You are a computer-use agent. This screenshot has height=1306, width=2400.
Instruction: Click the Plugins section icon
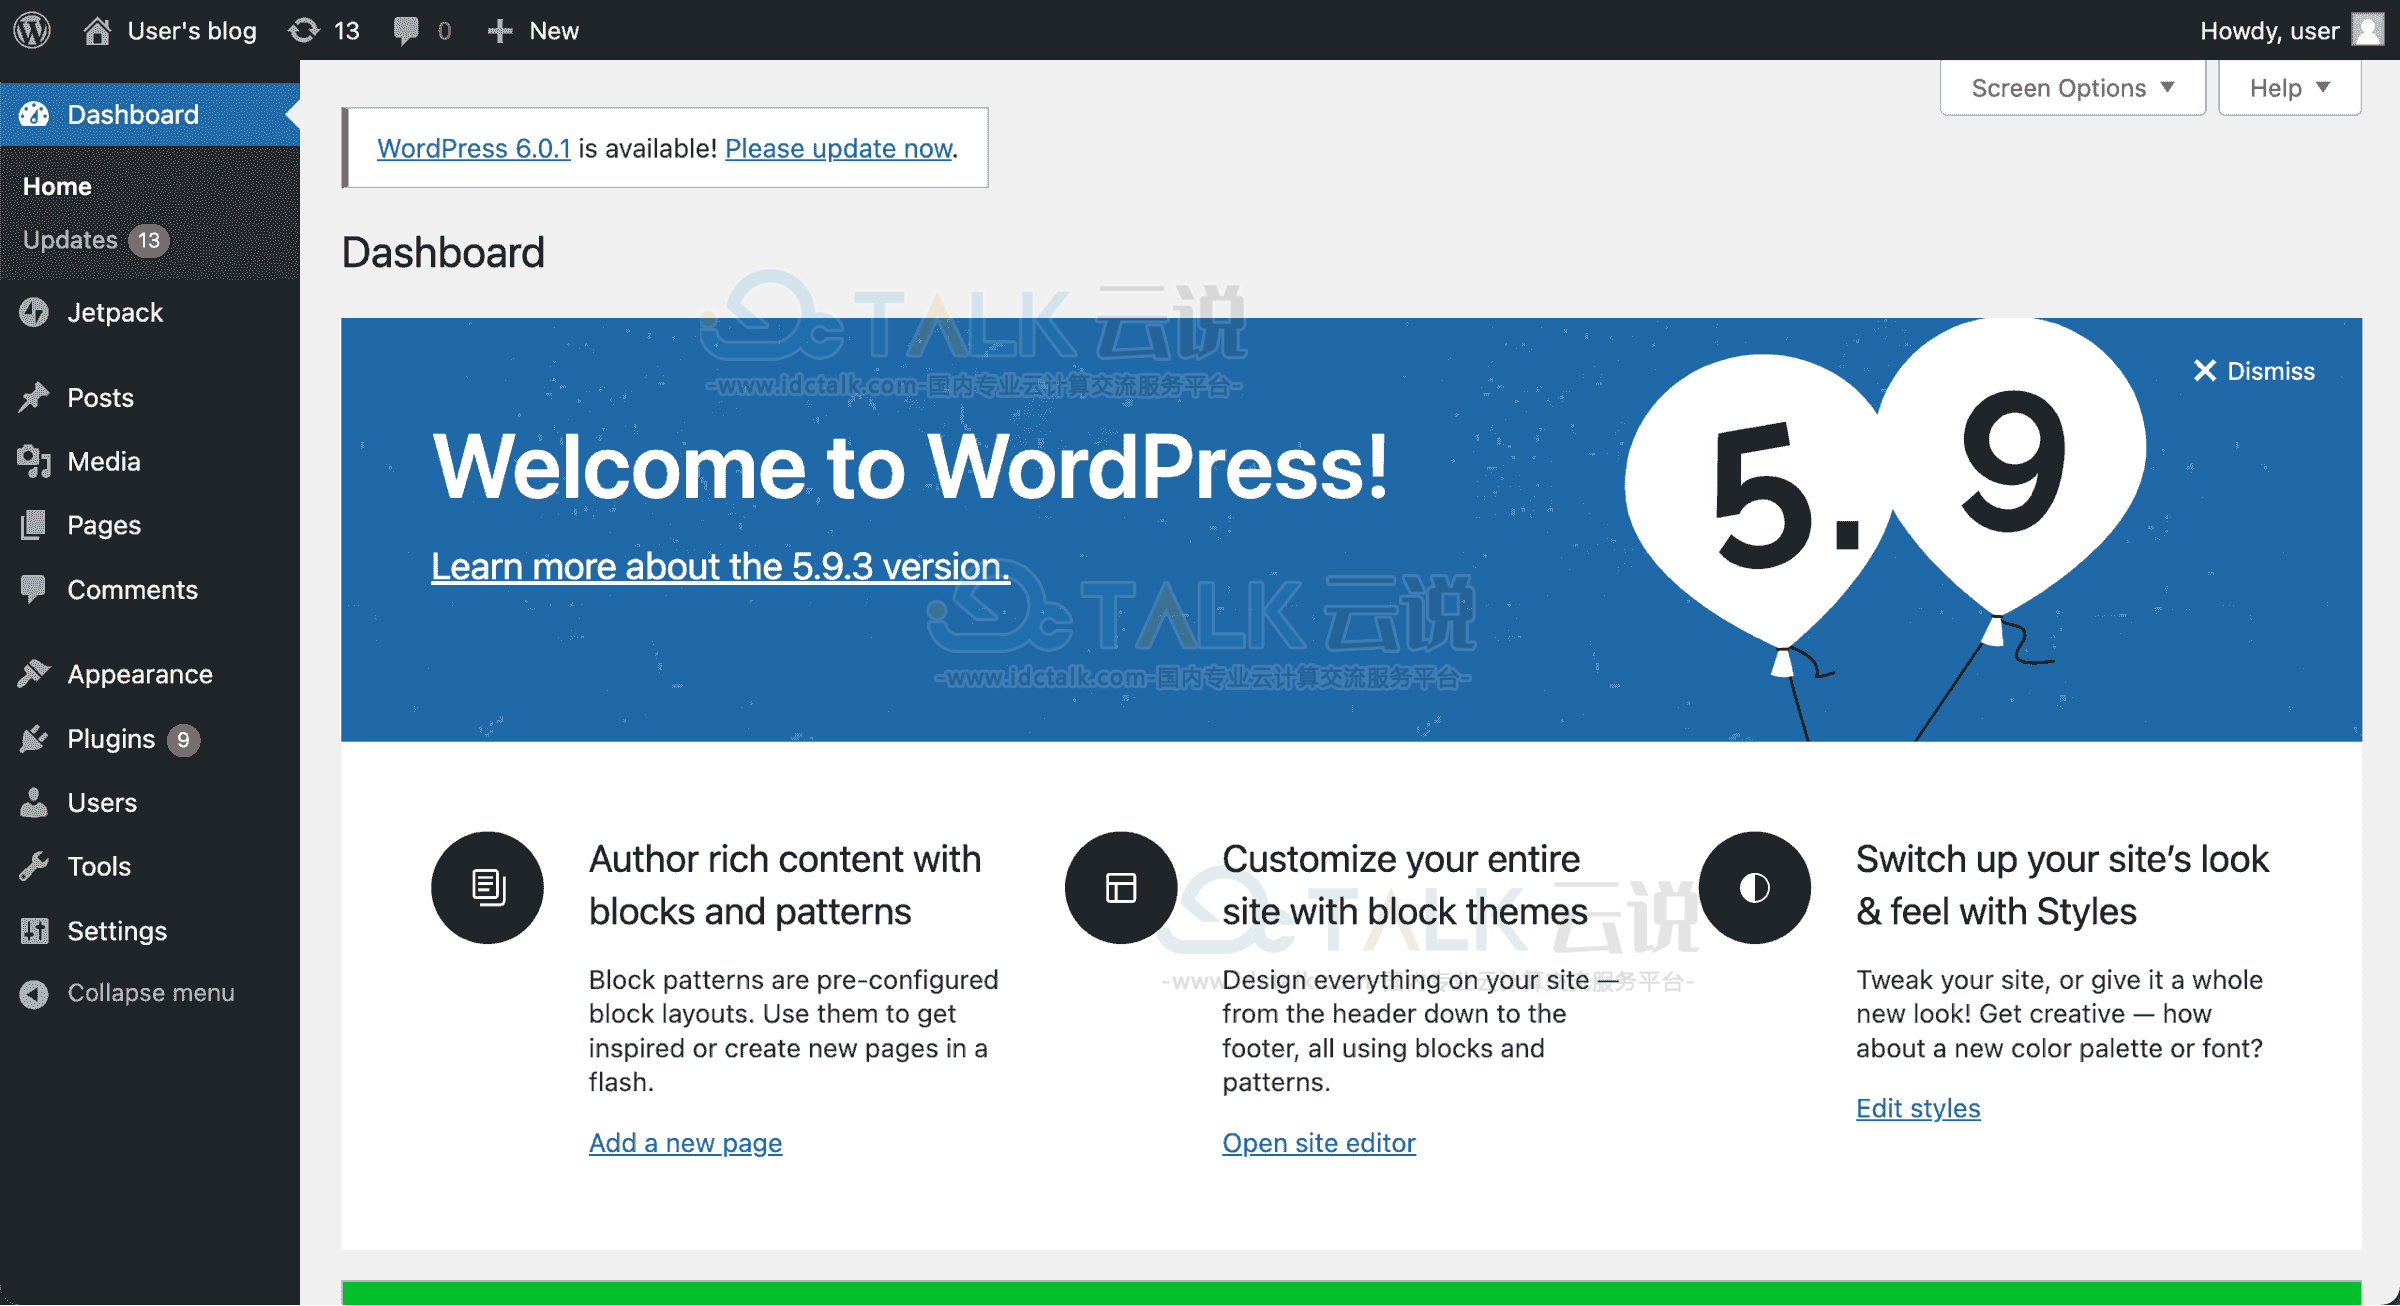click(35, 738)
